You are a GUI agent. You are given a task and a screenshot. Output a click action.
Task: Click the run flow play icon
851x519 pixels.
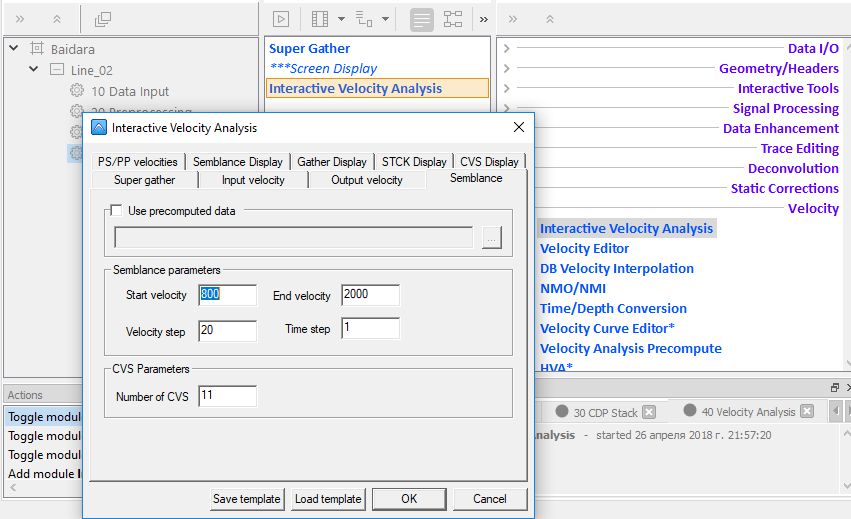[x=281, y=20]
